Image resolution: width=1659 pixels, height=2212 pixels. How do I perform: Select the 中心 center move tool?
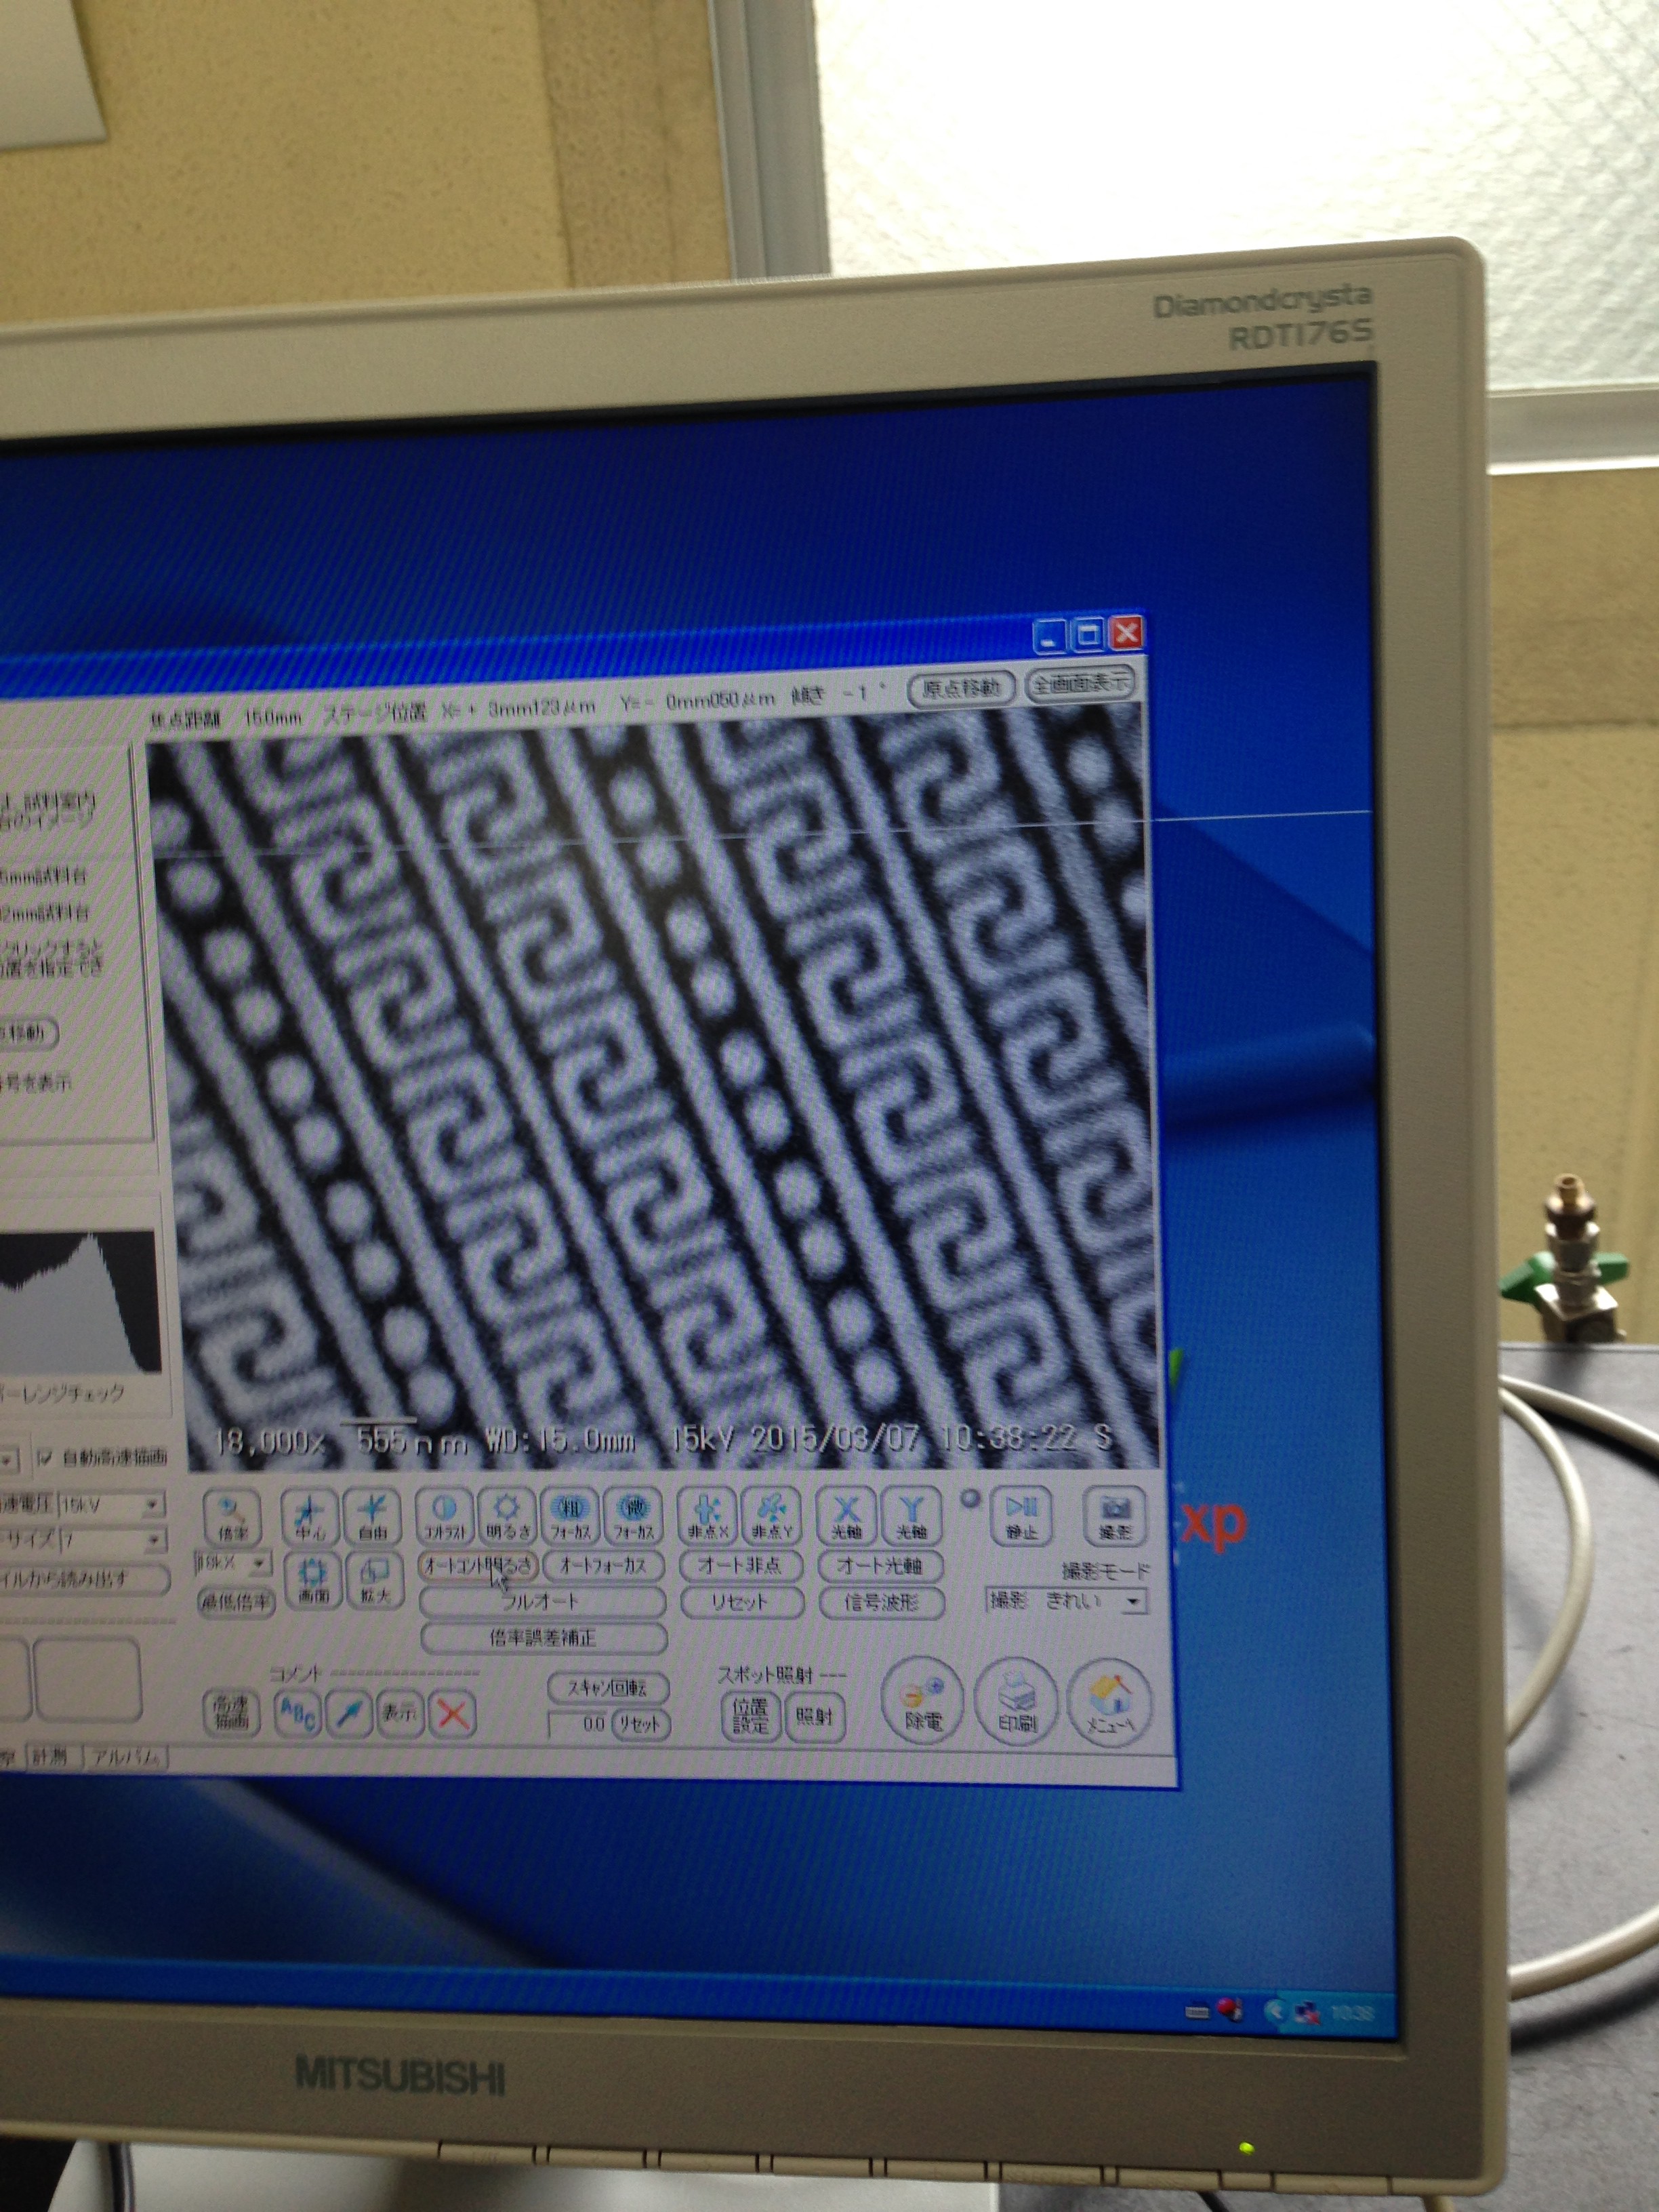click(x=309, y=1516)
